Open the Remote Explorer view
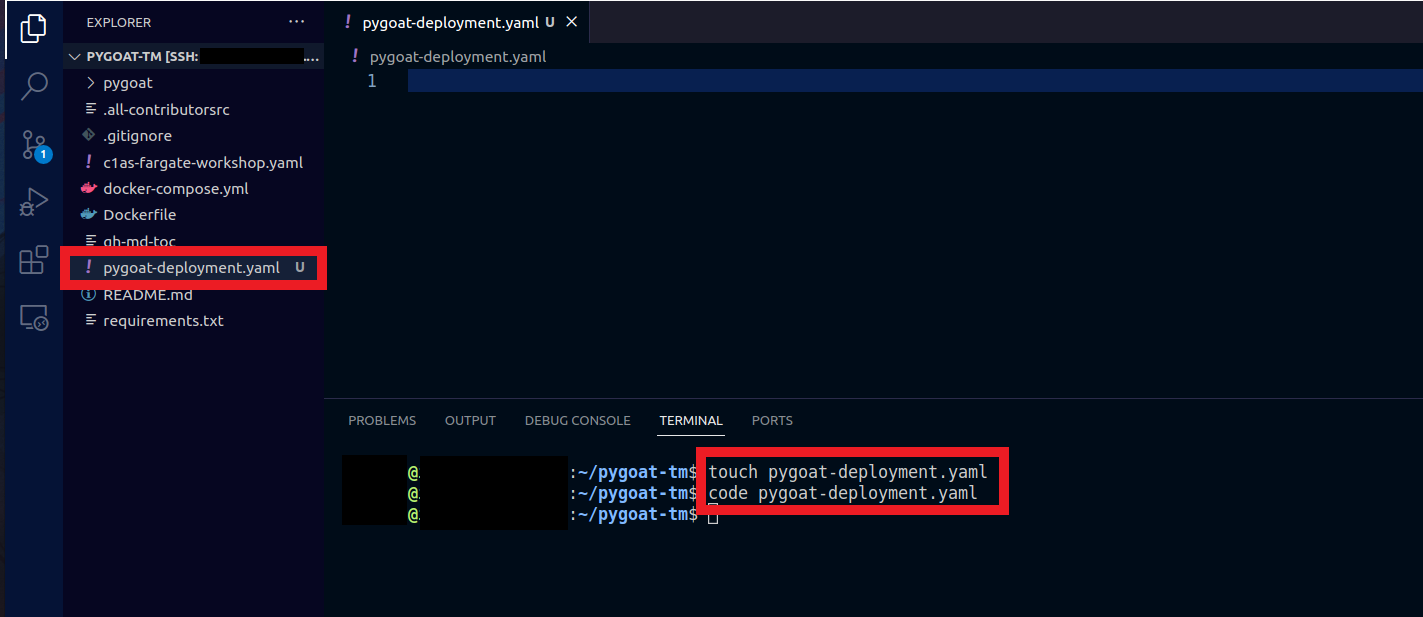Viewport: 1423px width, 617px height. (x=34, y=318)
